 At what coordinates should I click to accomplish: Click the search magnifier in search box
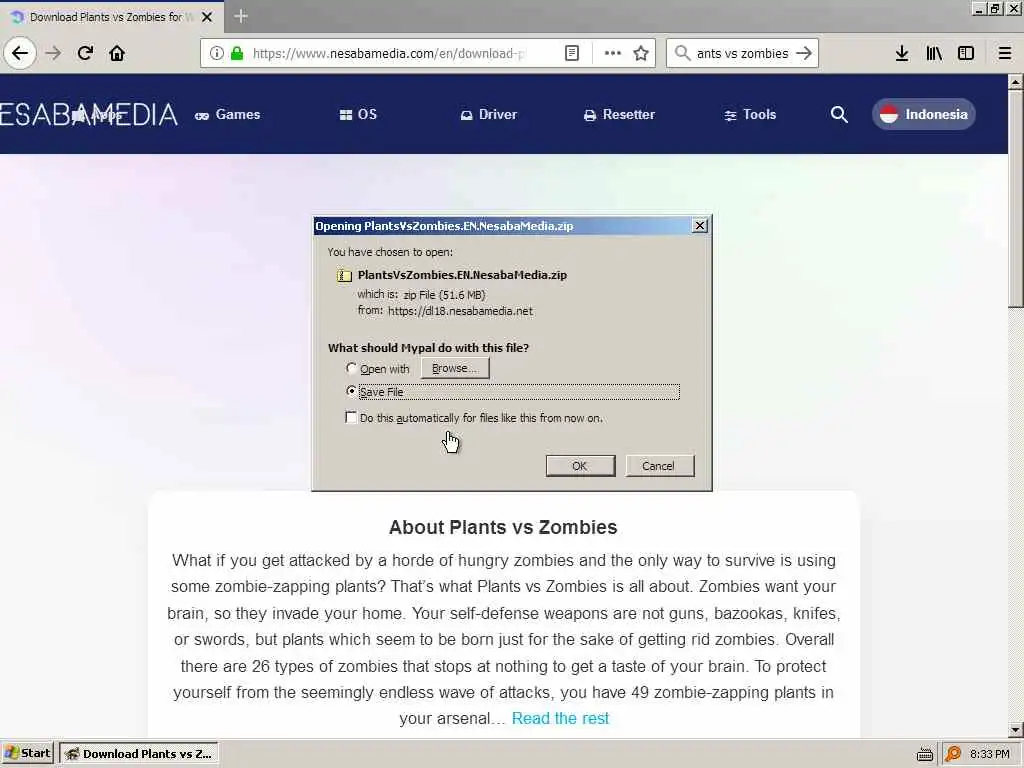(682, 53)
